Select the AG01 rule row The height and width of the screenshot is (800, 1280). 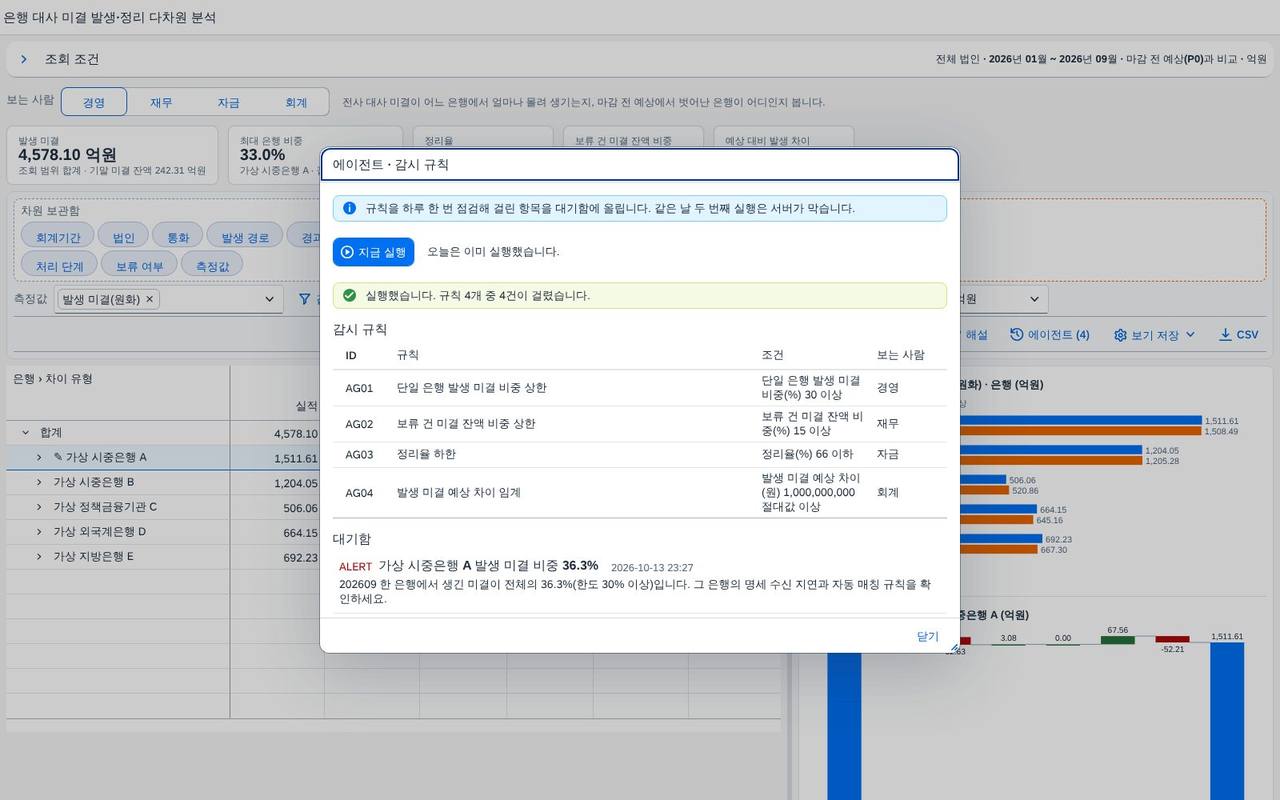point(640,388)
